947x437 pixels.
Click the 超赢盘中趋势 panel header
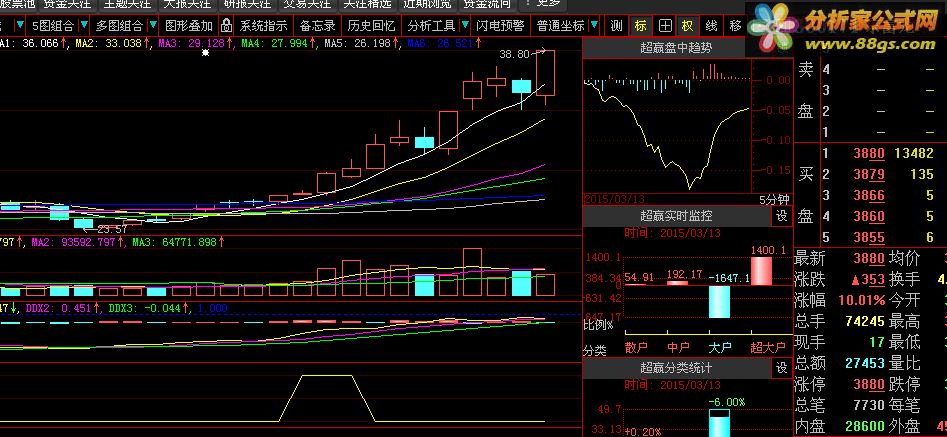click(676, 48)
